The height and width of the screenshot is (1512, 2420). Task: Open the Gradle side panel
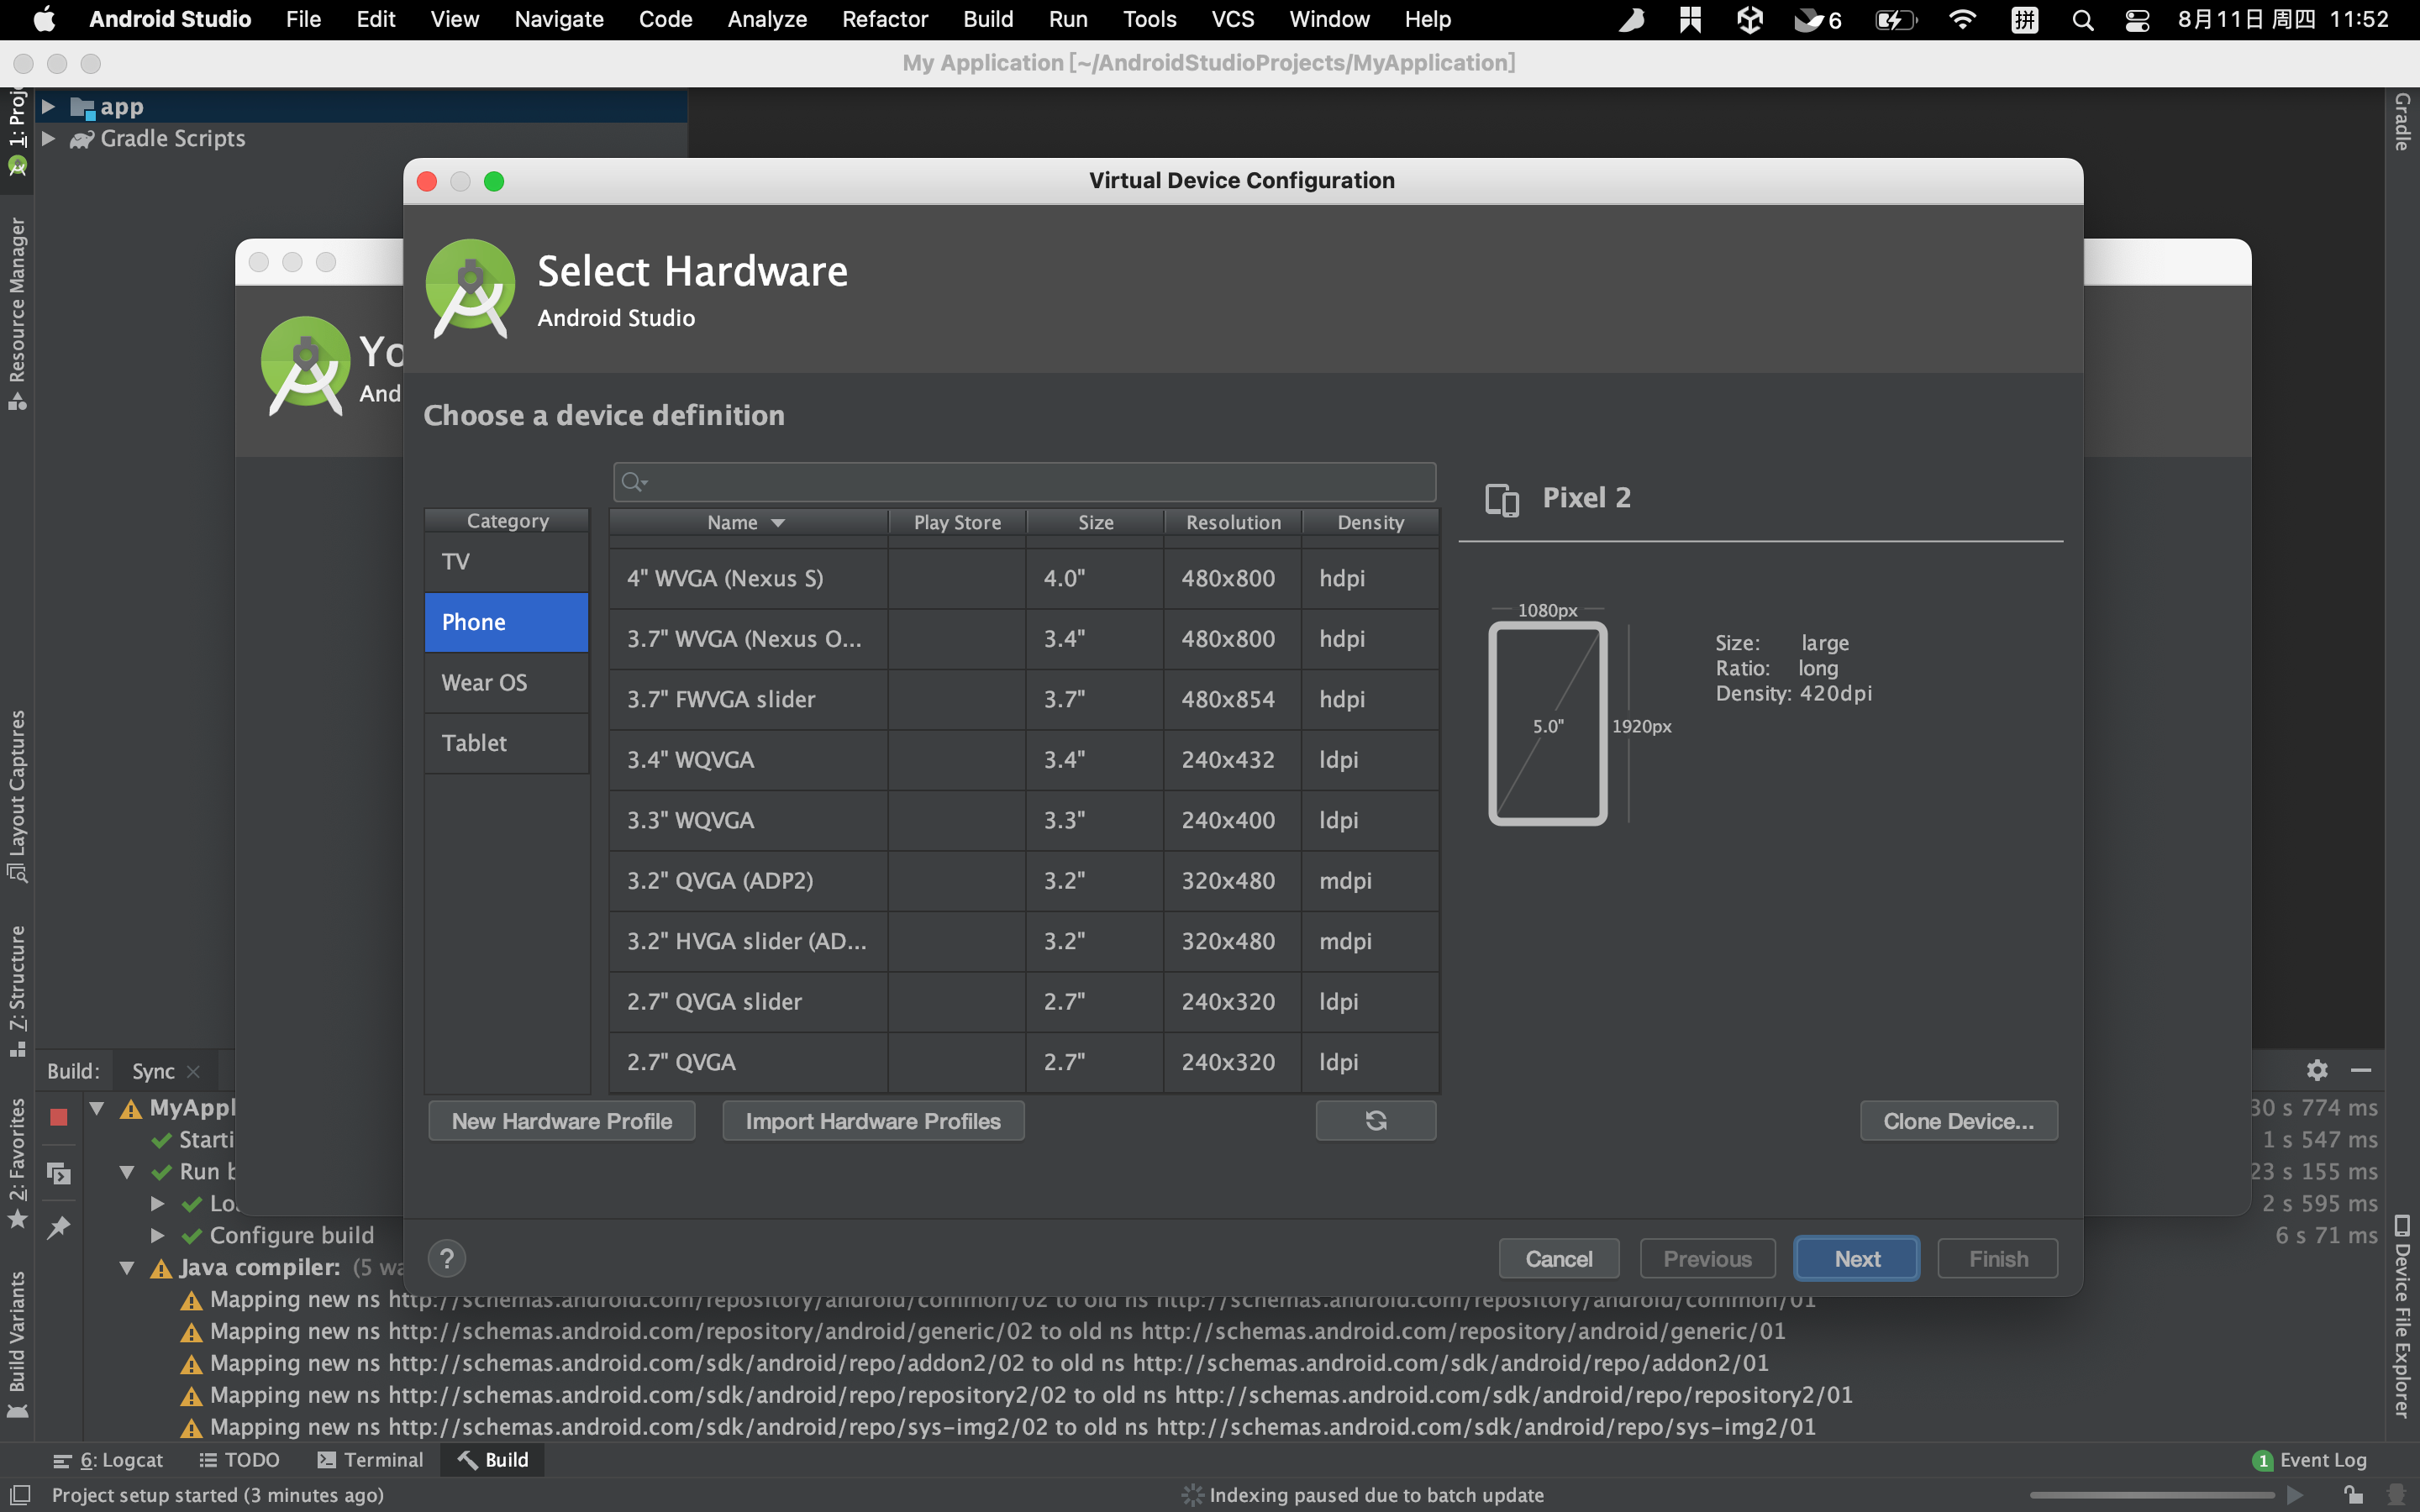tap(2403, 122)
